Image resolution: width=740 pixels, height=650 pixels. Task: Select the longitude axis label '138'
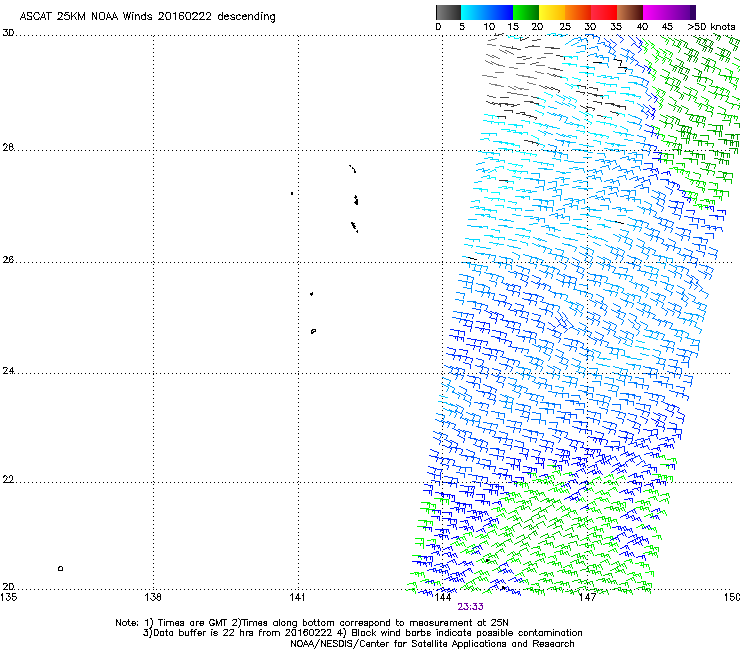click(x=153, y=597)
